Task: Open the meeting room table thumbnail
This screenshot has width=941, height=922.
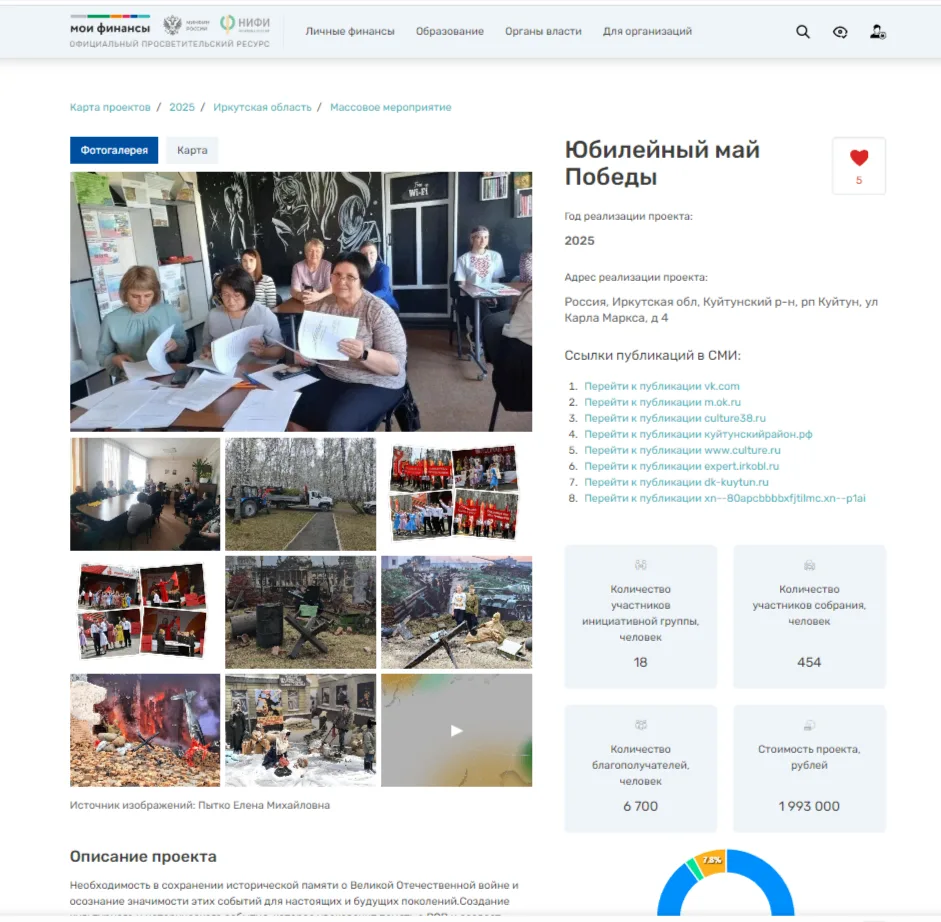Action: pos(145,494)
